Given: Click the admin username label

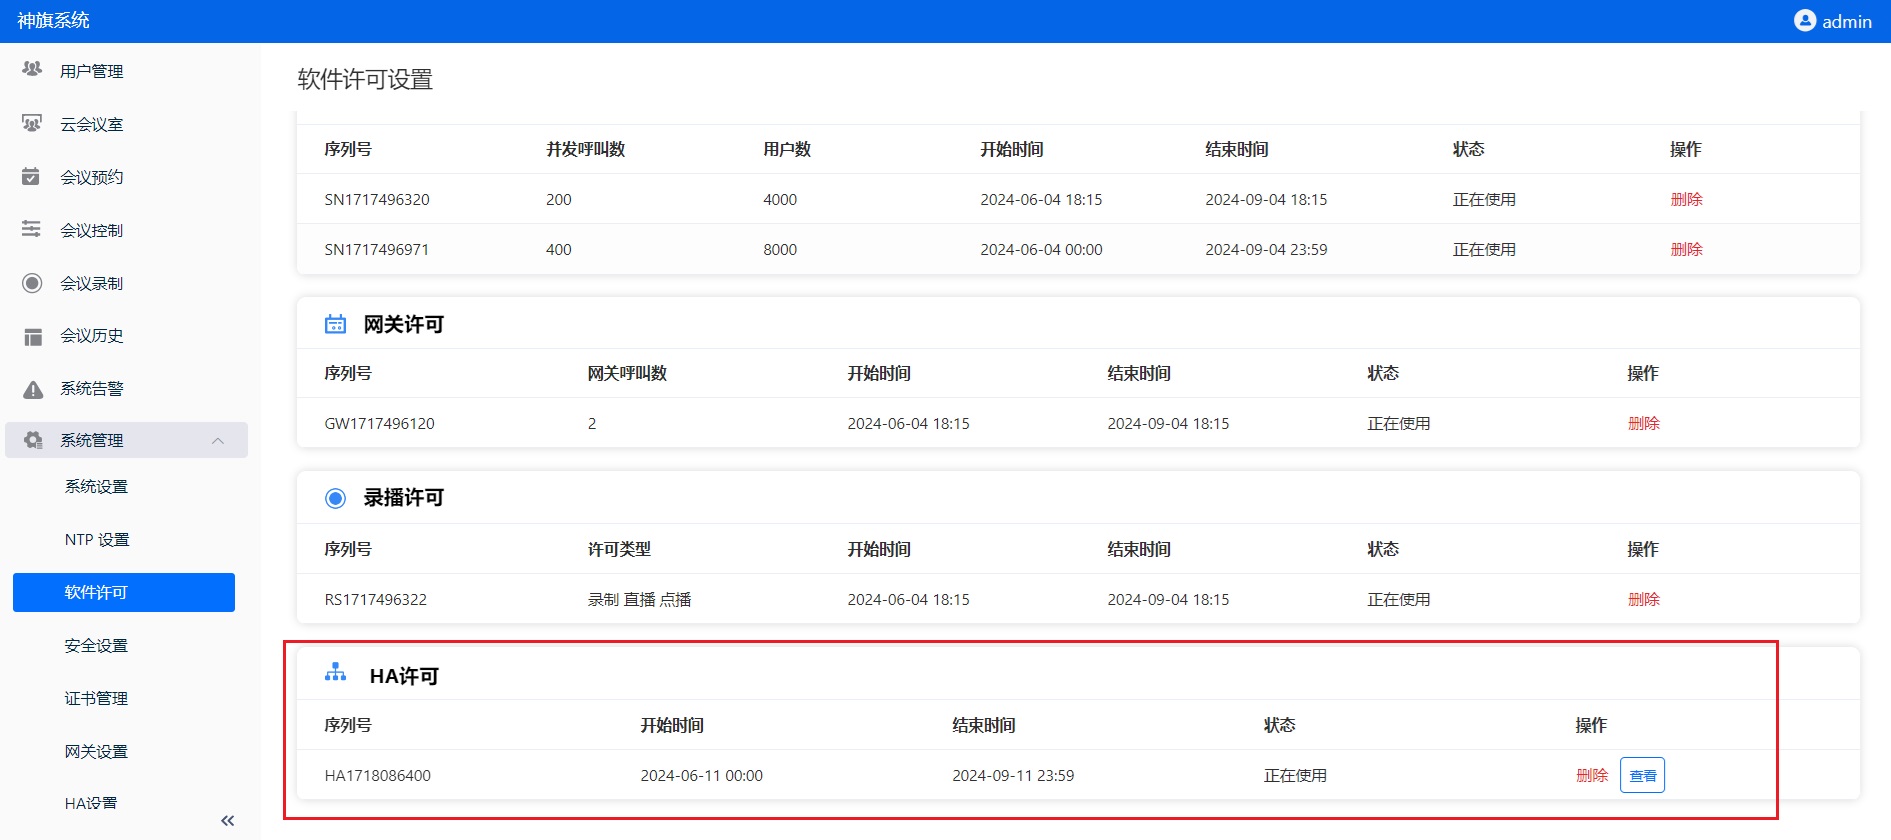Looking at the screenshot, I should [x=1846, y=21].
